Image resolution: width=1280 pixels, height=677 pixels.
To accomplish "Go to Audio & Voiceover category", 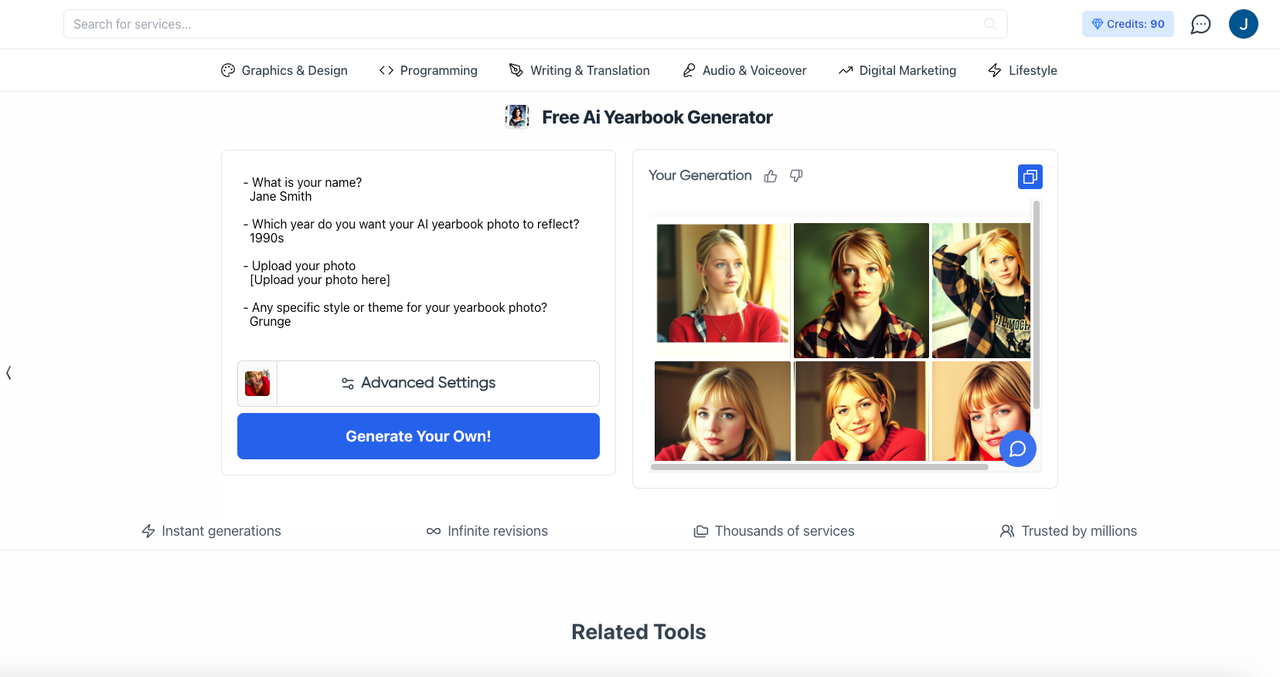I will 744,71.
